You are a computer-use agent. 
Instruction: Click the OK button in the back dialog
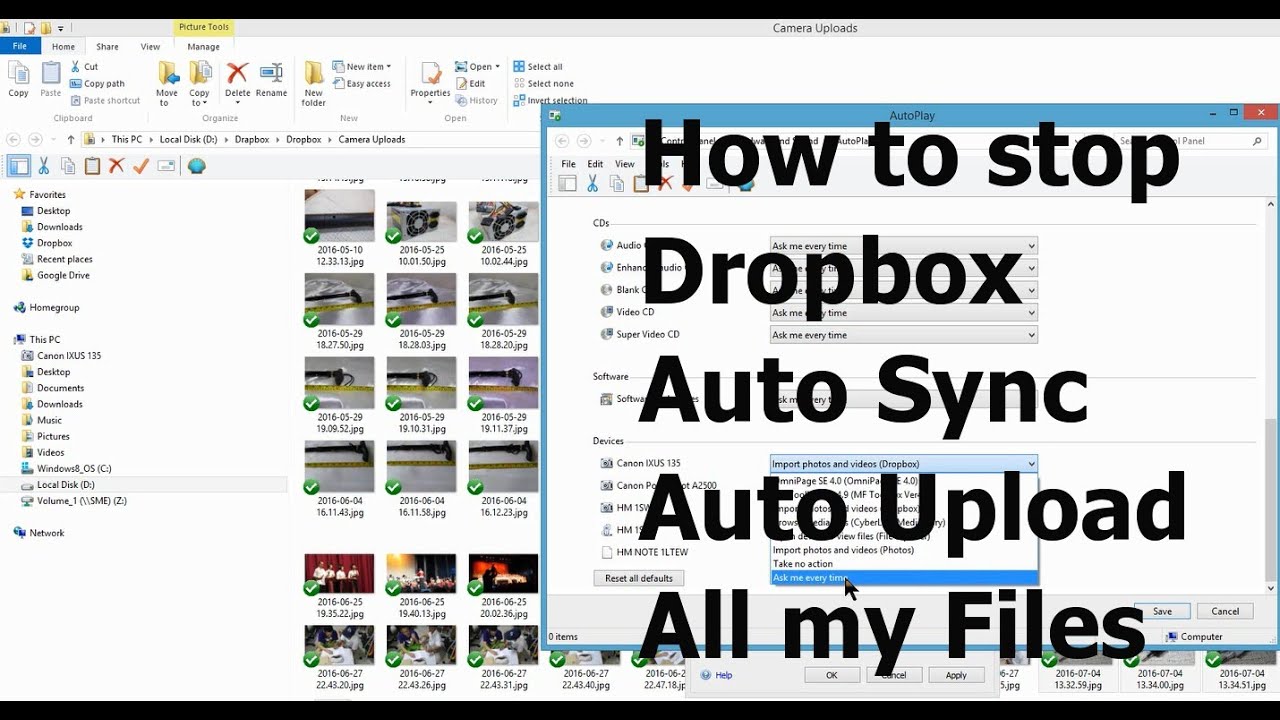point(831,675)
